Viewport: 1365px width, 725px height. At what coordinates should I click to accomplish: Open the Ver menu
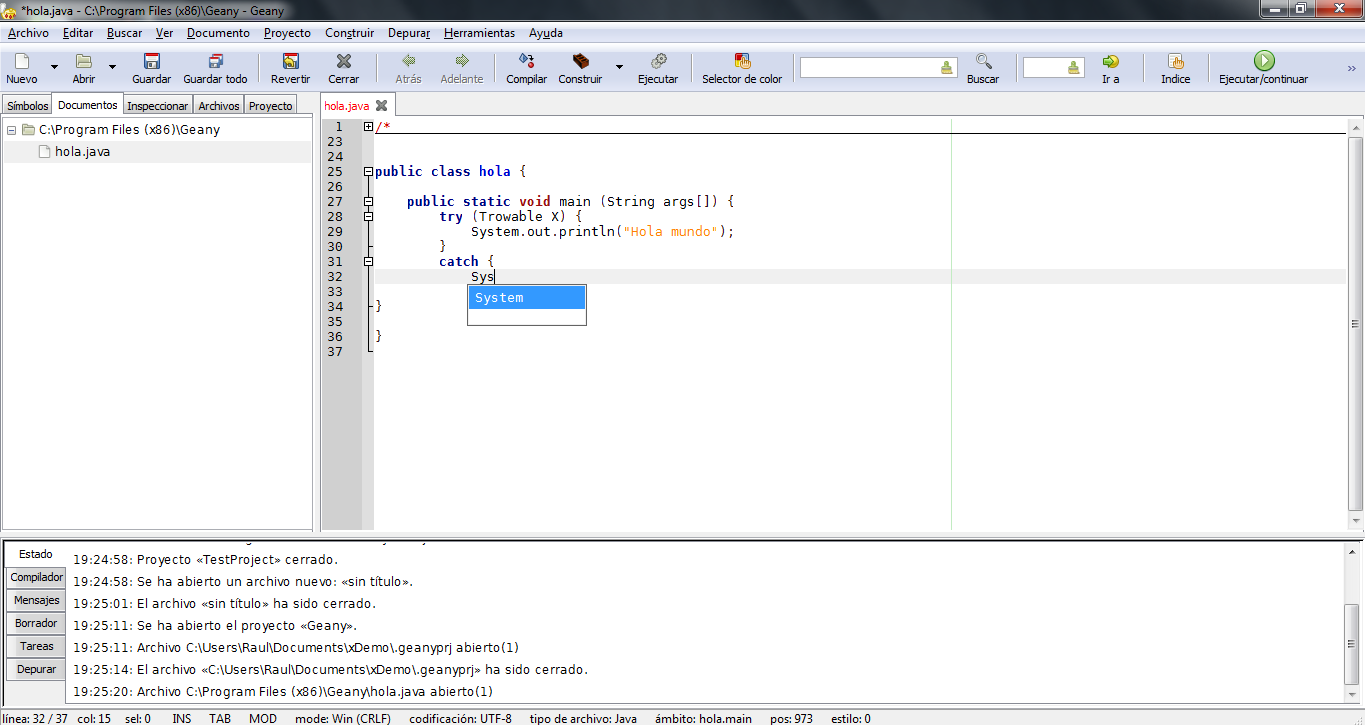click(x=165, y=33)
